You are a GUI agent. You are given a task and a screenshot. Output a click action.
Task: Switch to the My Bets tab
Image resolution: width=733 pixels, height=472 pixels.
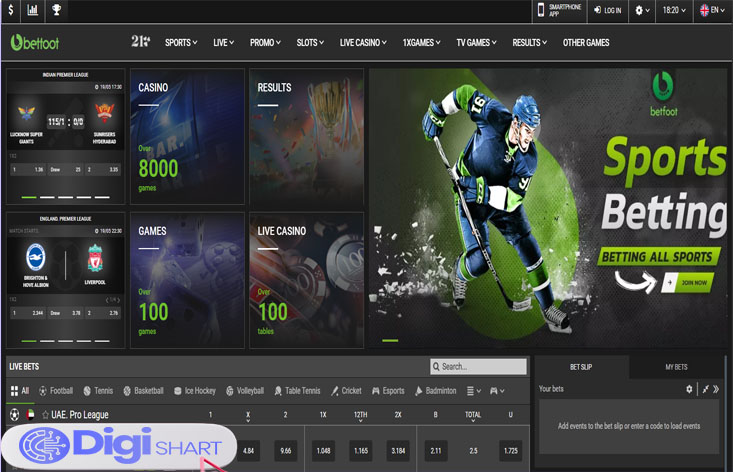676,367
